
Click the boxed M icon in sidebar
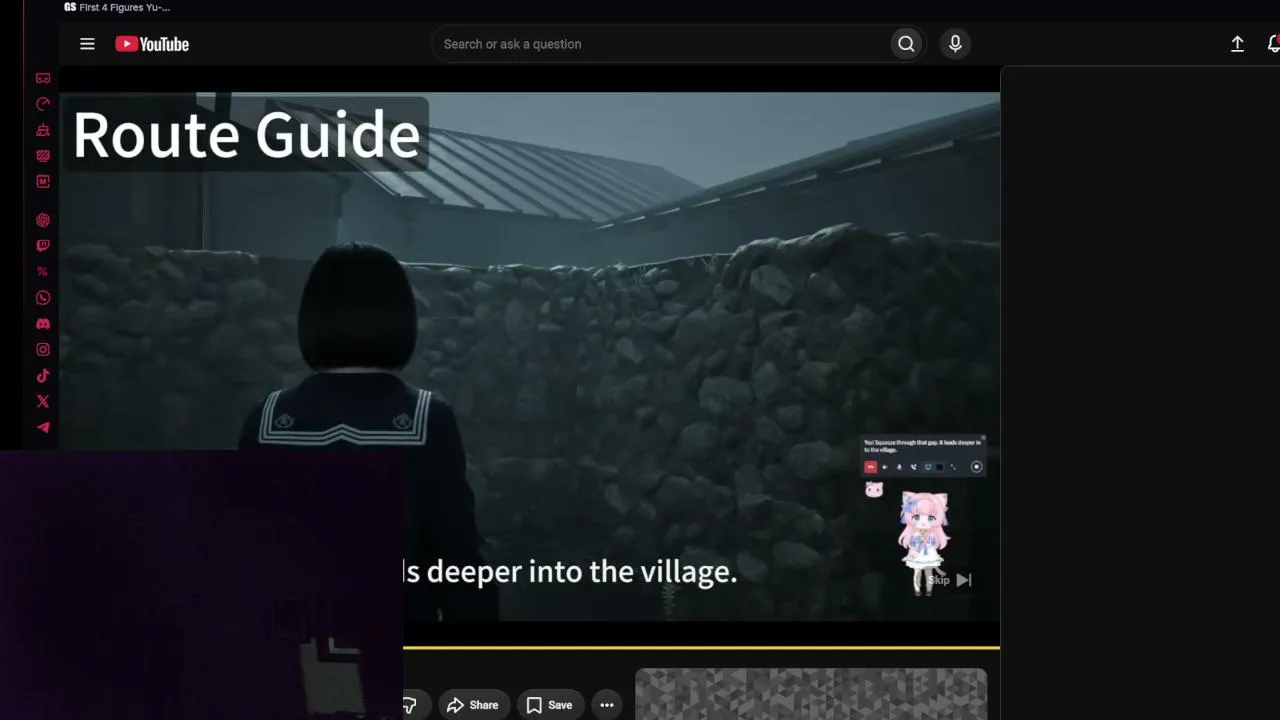(x=43, y=182)
